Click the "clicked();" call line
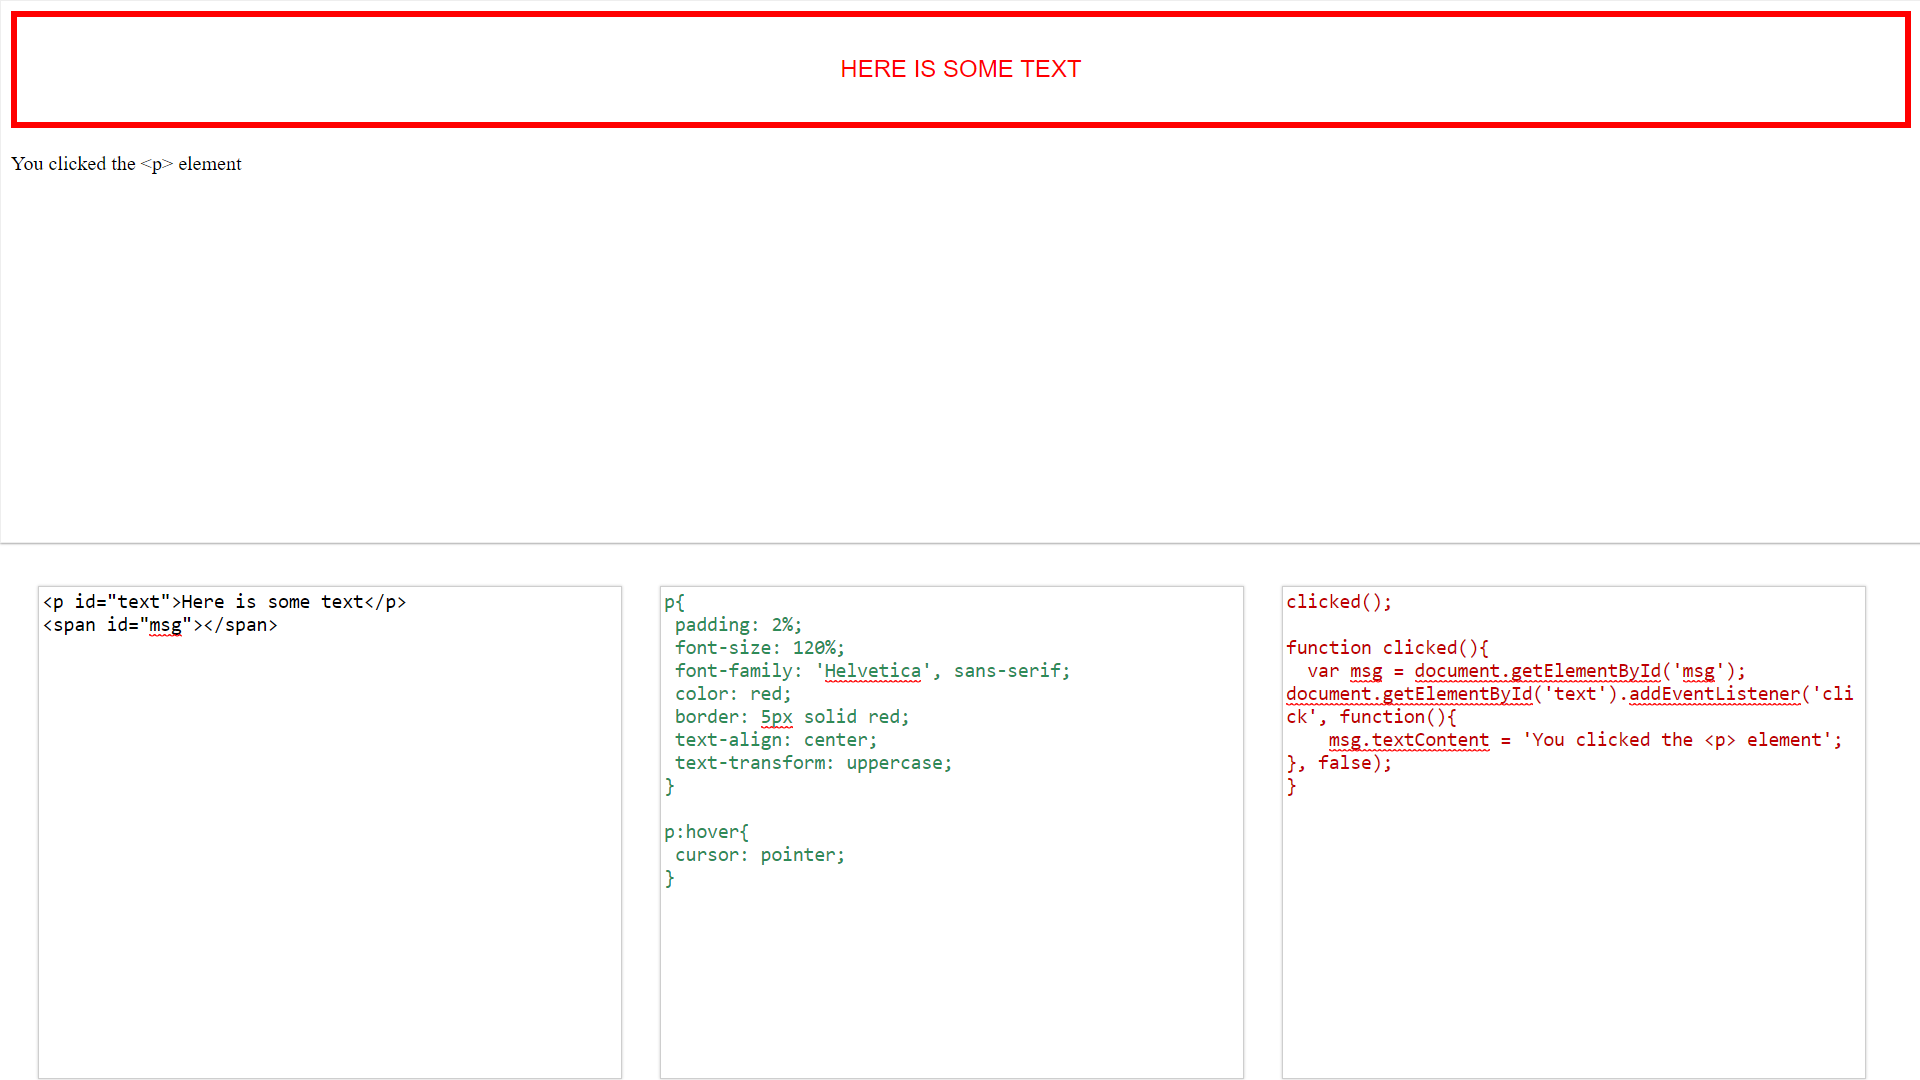 1339,602
